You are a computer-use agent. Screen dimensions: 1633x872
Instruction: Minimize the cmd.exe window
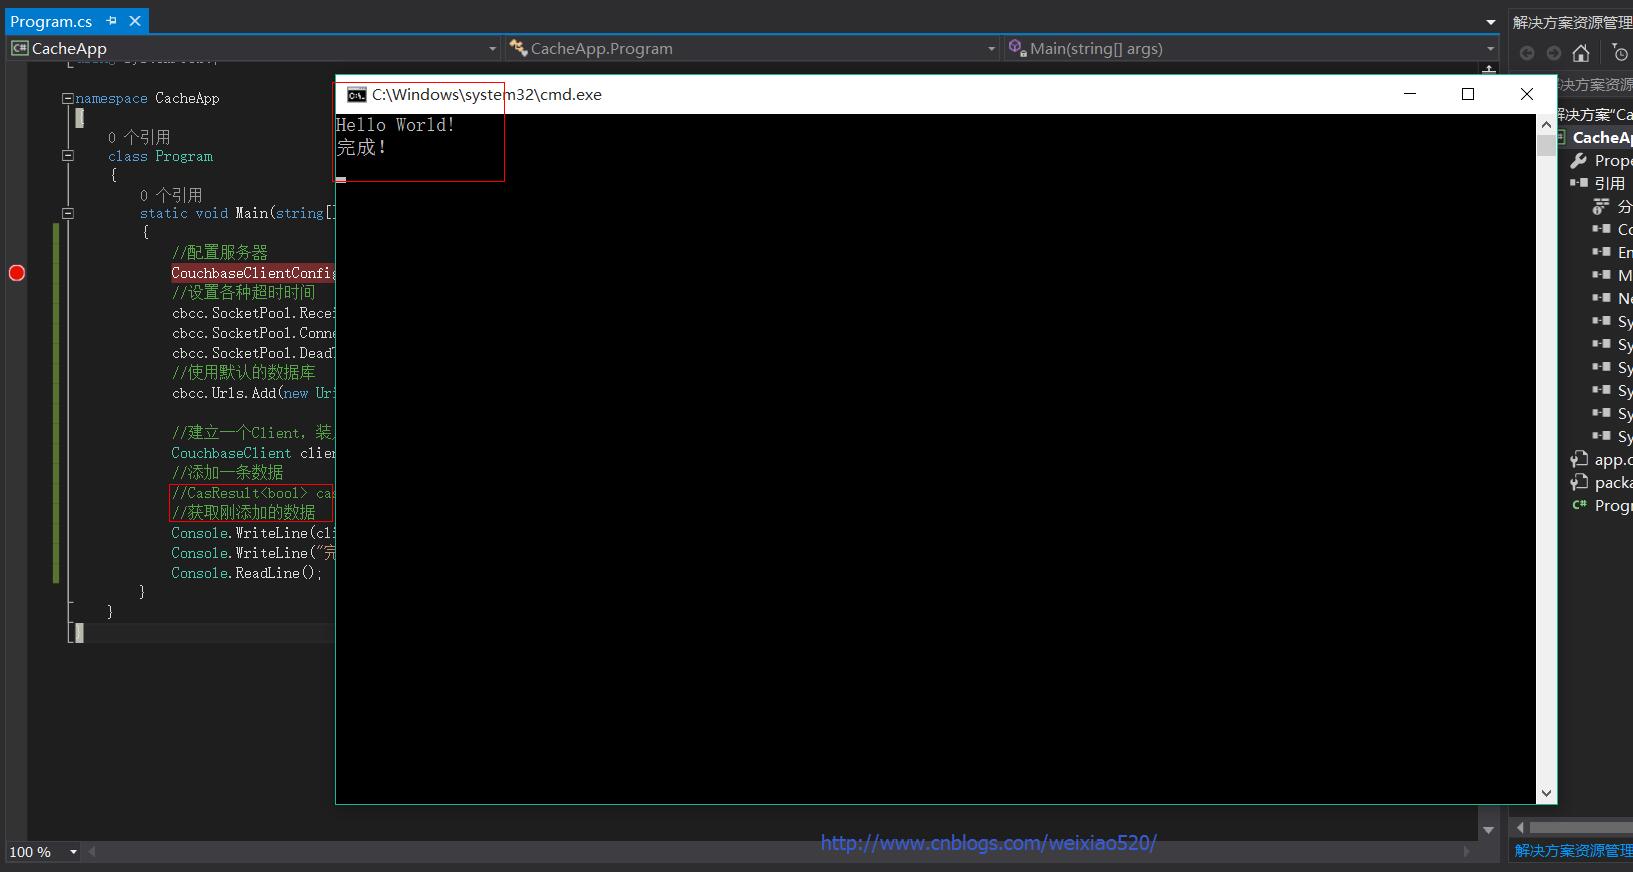pos(1410,94)
